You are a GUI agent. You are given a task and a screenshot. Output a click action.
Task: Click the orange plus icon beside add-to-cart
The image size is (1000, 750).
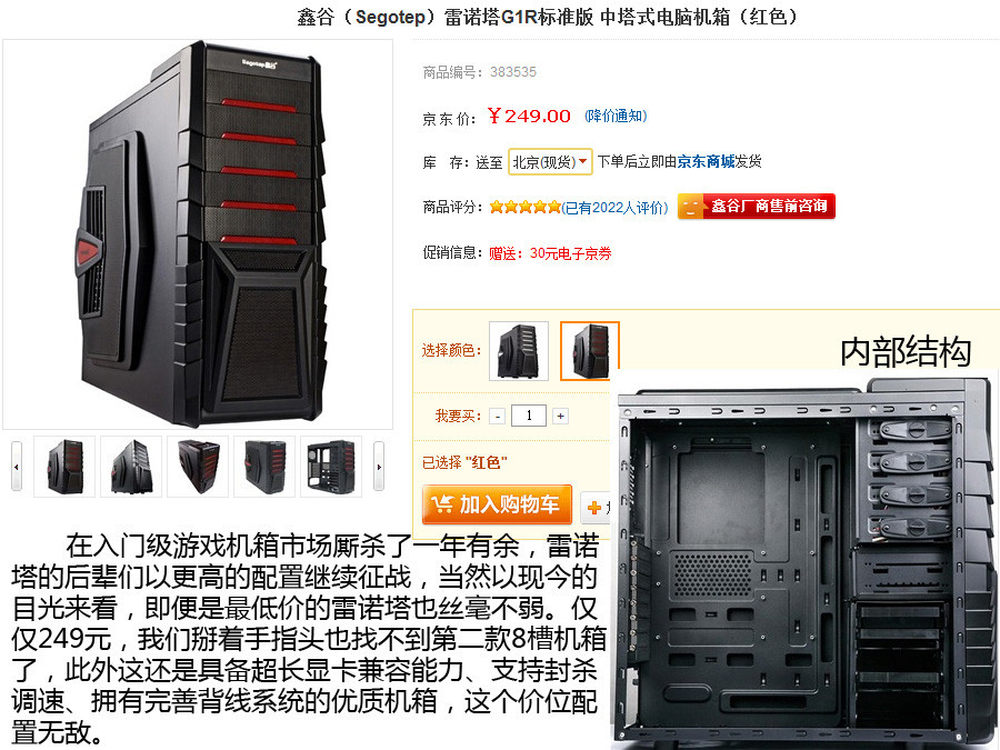click(x=594, y=508)
